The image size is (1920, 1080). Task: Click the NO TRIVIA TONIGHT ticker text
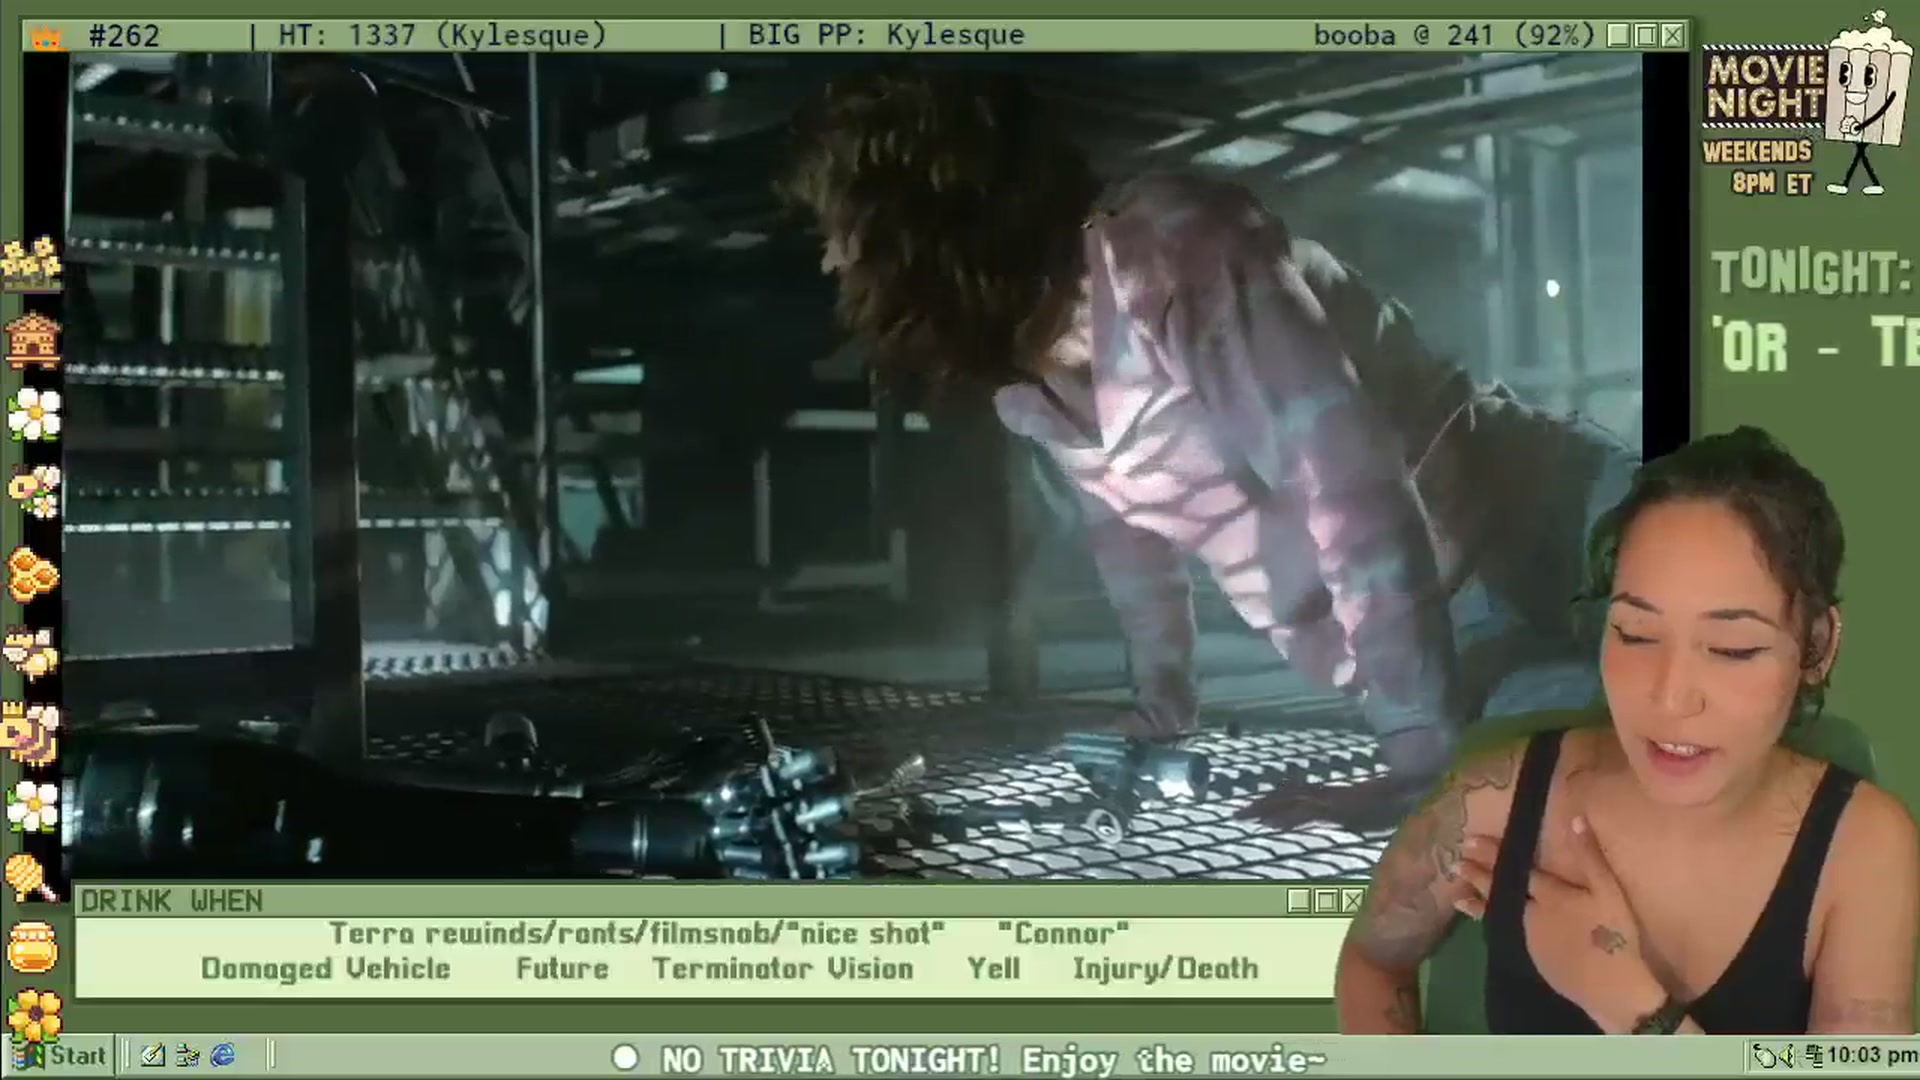click(x=993, y=1058)
